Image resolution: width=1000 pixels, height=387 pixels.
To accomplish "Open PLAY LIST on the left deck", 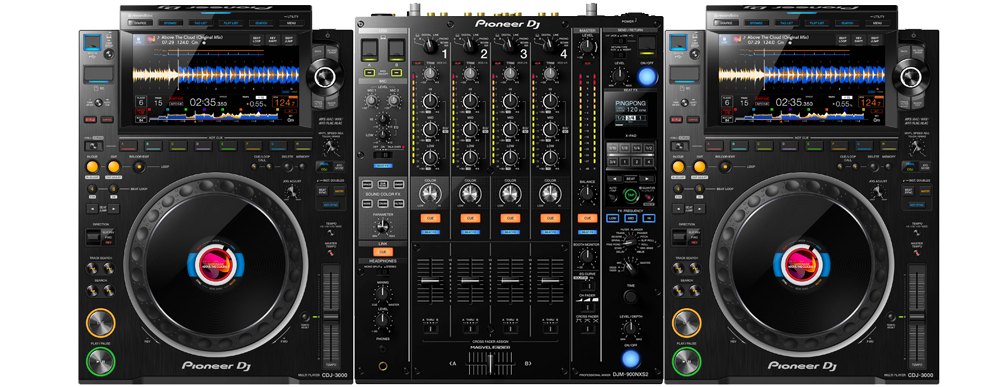I will 230,23.
